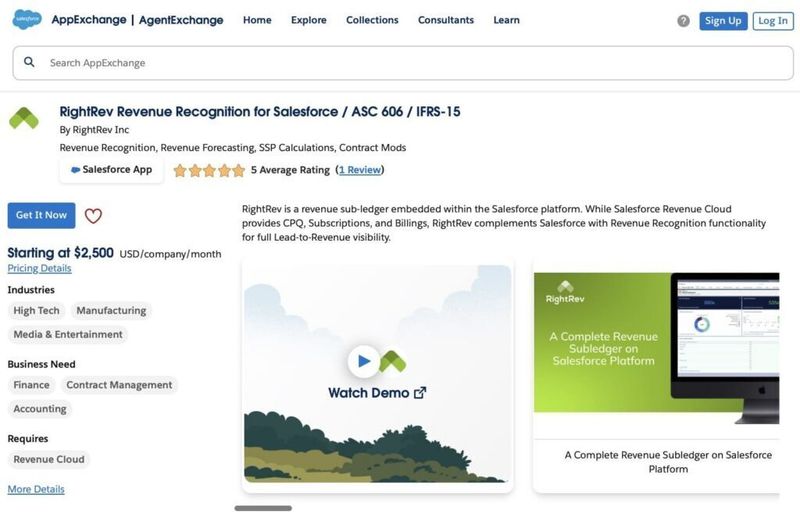Click the Get It Now button

click(x=41, y=215)
